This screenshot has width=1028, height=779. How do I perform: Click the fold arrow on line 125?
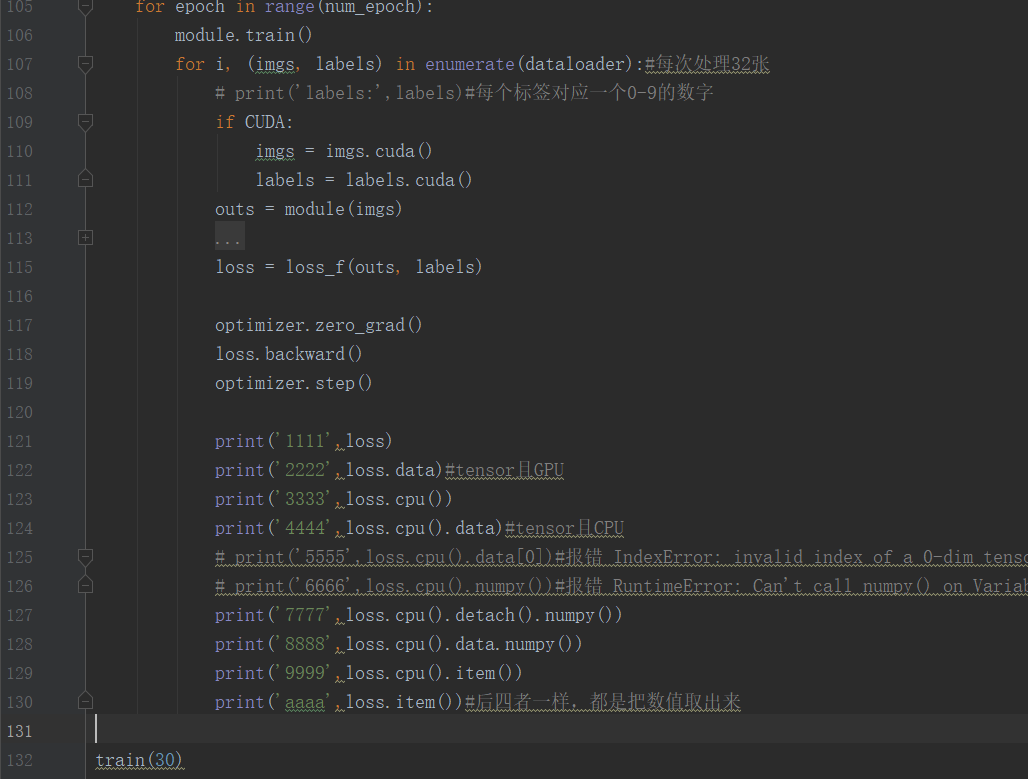tap(85, 557)
